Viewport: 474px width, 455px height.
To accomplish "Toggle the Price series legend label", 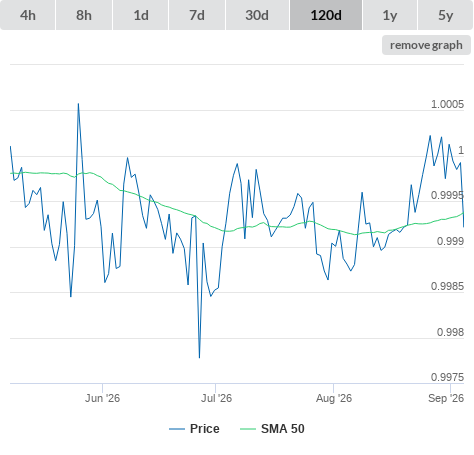I will tap(205, 429).
